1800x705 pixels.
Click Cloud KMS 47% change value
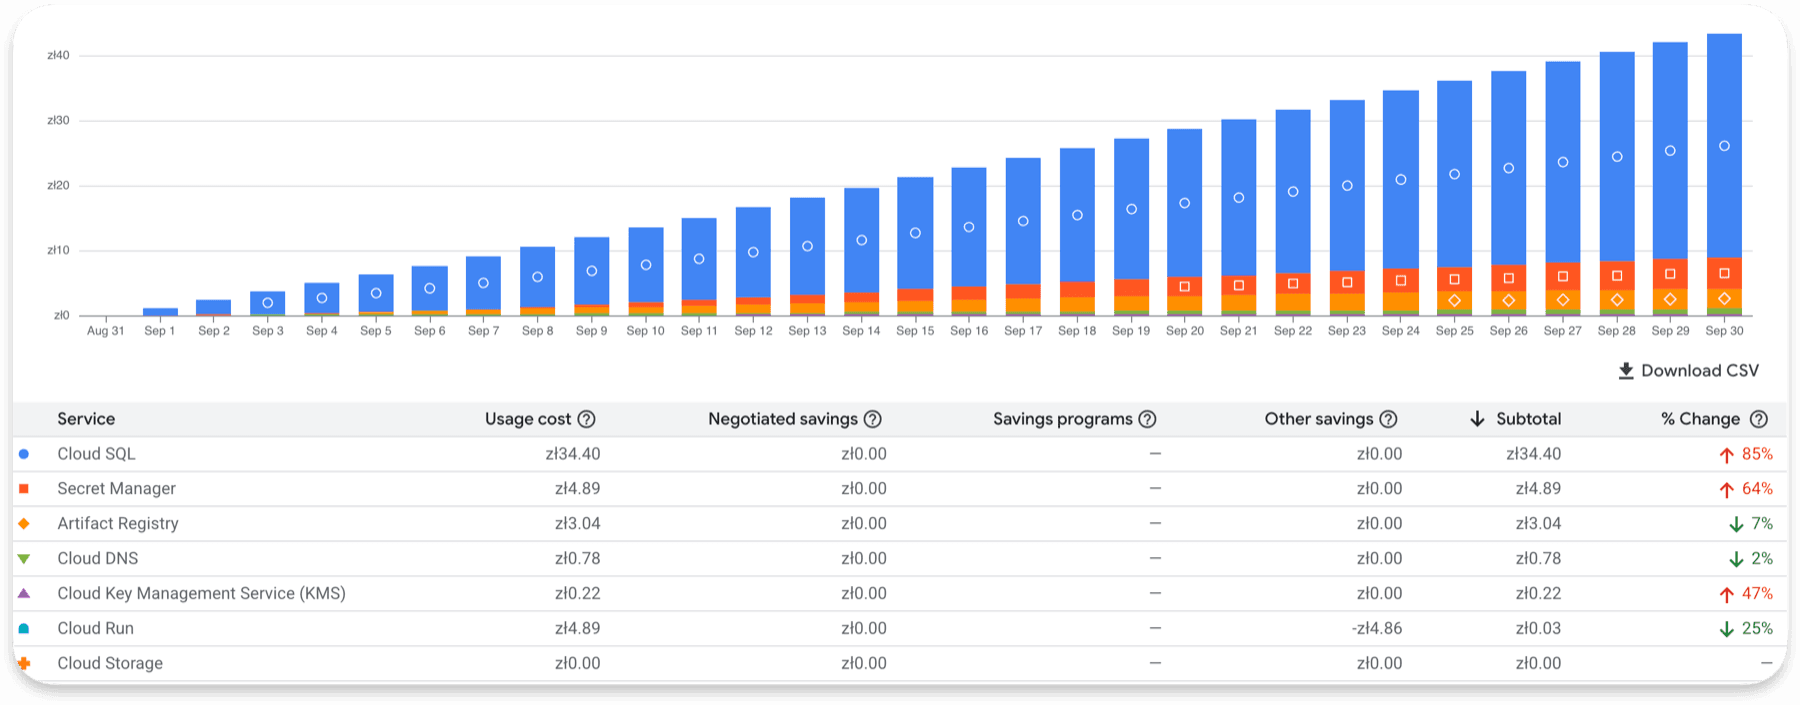(1757, 594)
